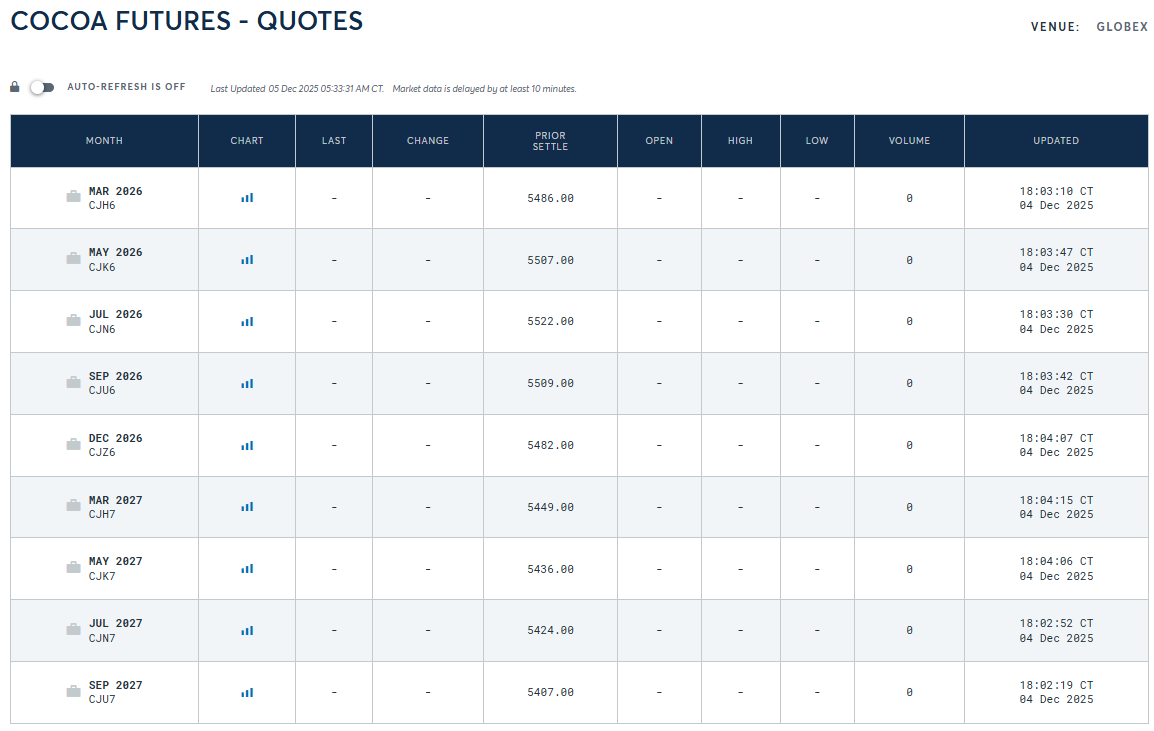Open the chart icon for DEC 2026
The height and width of the screenshot is (731, 1154).
pos(247,445)
